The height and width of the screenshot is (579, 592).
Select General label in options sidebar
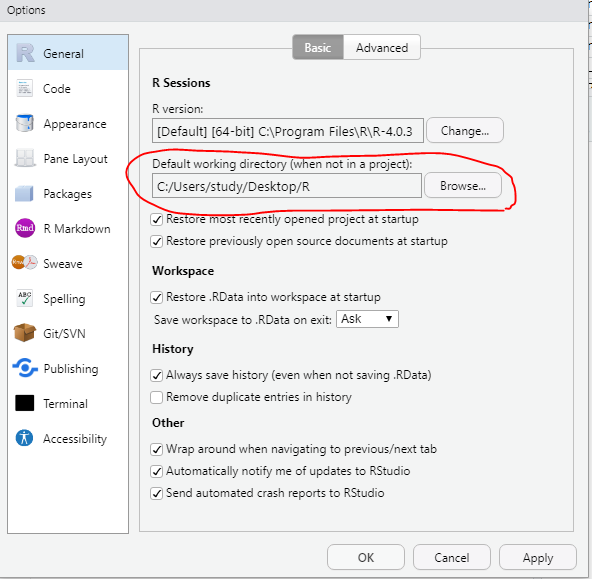coord(63,54)
